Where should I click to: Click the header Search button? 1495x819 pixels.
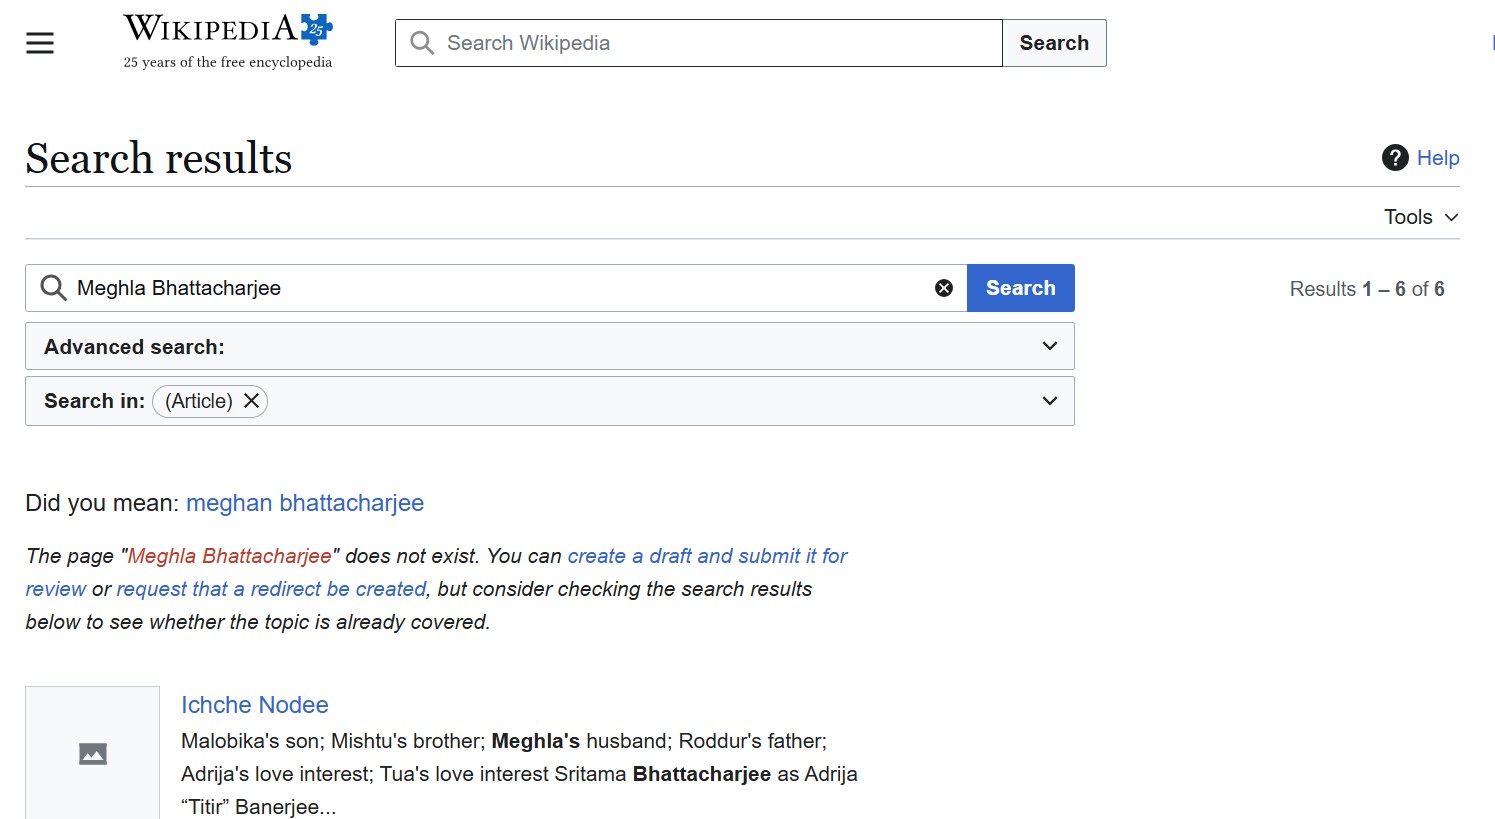pyautogui.click(x=1054, y=43)
